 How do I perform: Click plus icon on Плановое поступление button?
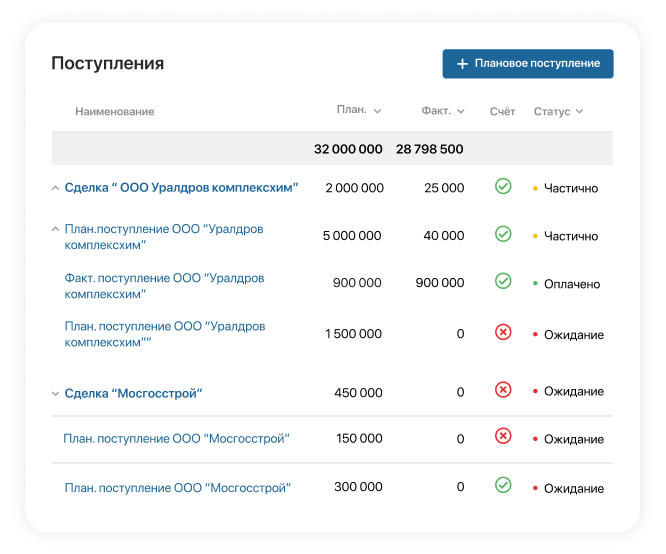[x=462, y=64]
